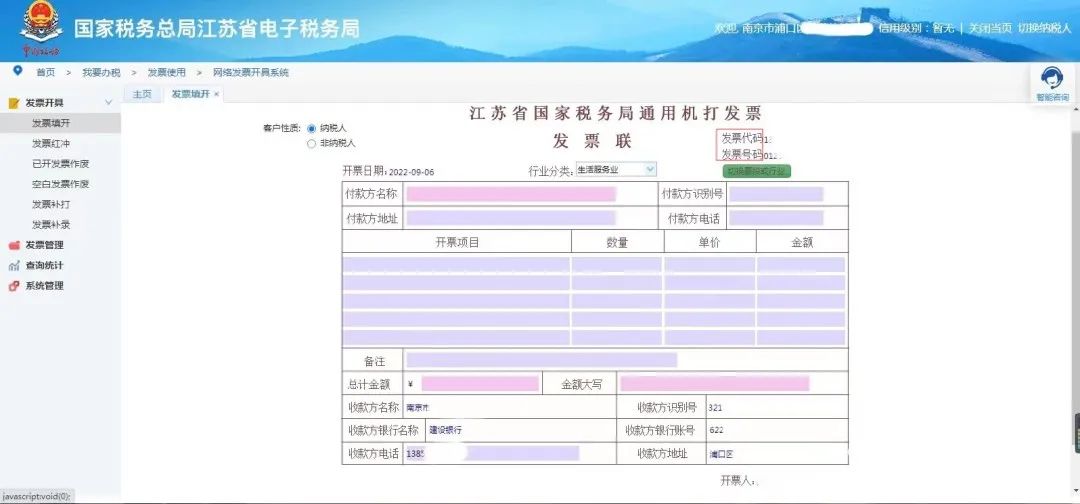Screen dimensions: 1080x504
Task: Click the 付款方电话 input field
Action: (x=776, y=219)
